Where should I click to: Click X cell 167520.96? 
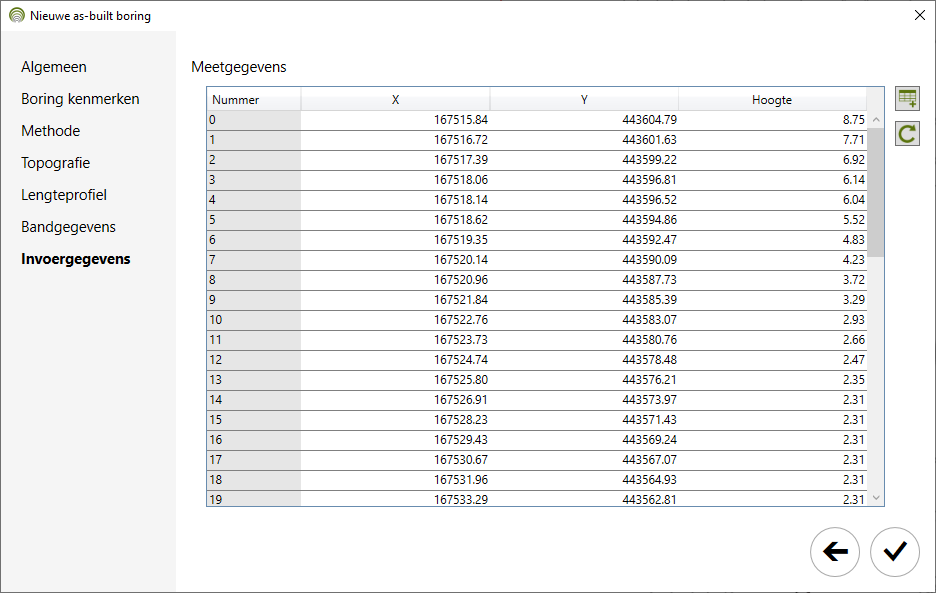pos(395,280)
